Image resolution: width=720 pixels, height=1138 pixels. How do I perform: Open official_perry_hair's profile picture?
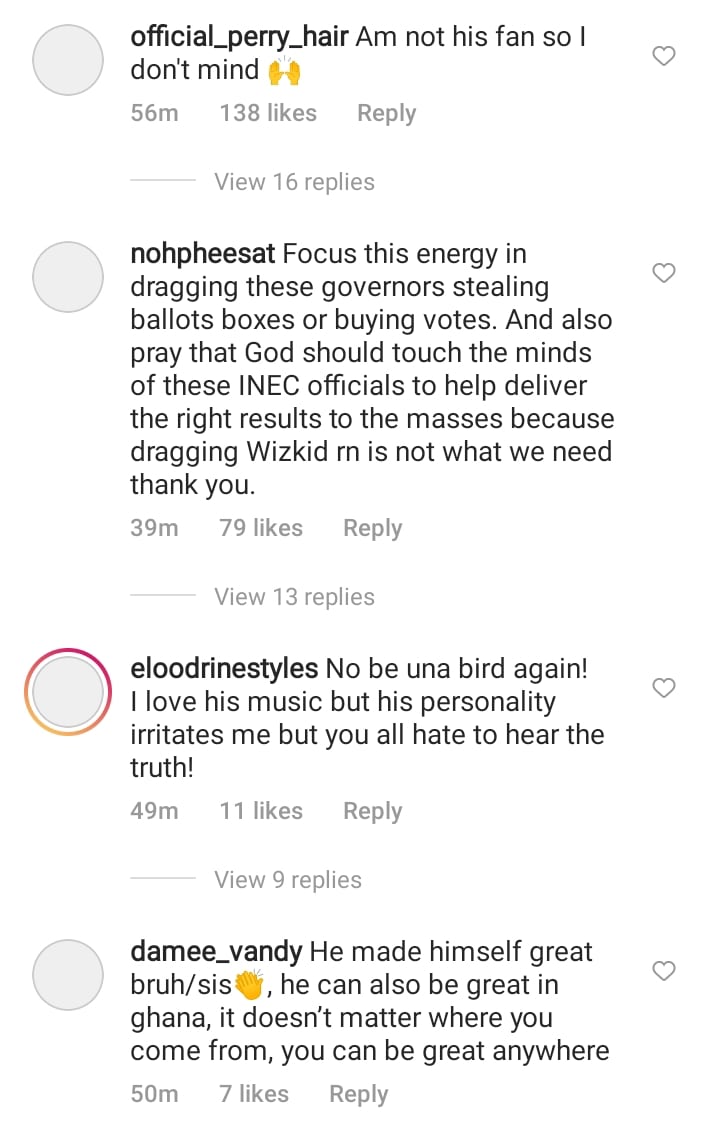pyautogui.click(x=68, y=60)
